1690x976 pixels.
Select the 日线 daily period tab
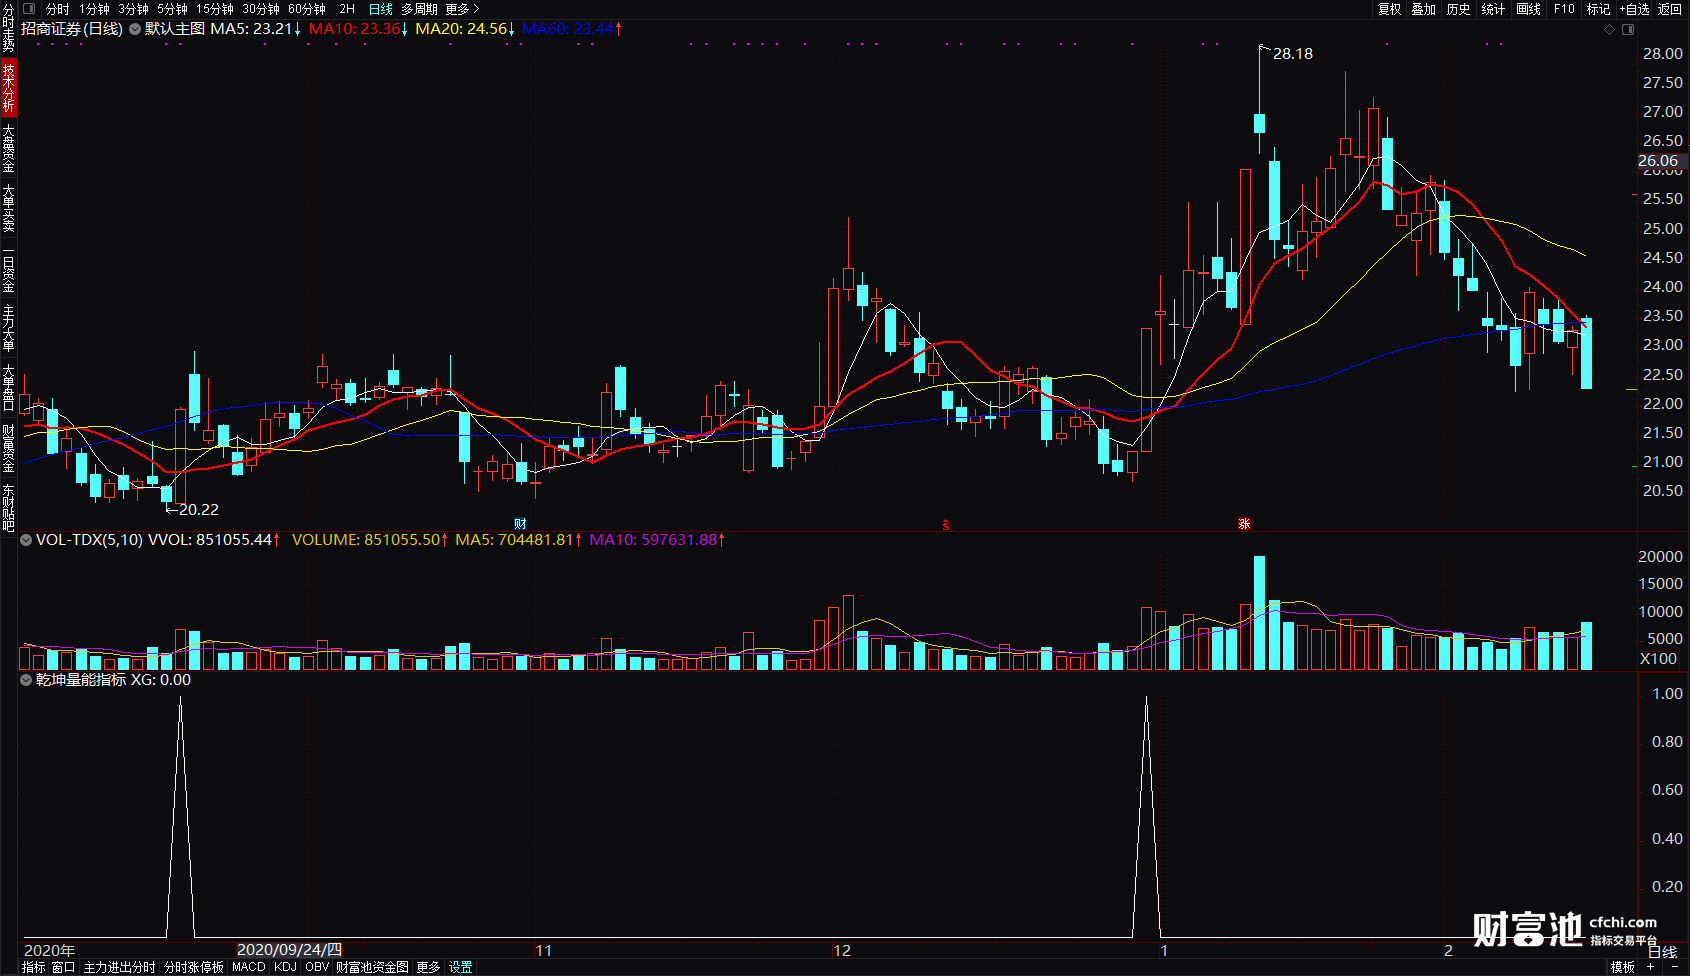click(x=380, y=9)
